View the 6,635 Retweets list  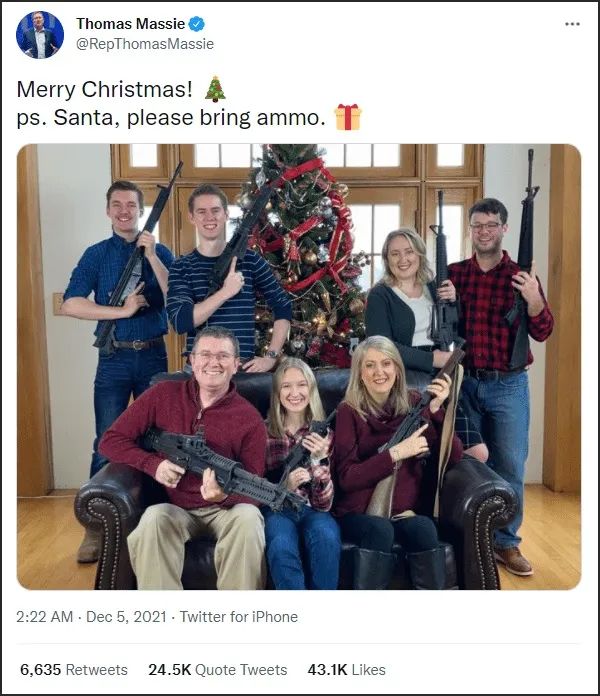point(74,670)
